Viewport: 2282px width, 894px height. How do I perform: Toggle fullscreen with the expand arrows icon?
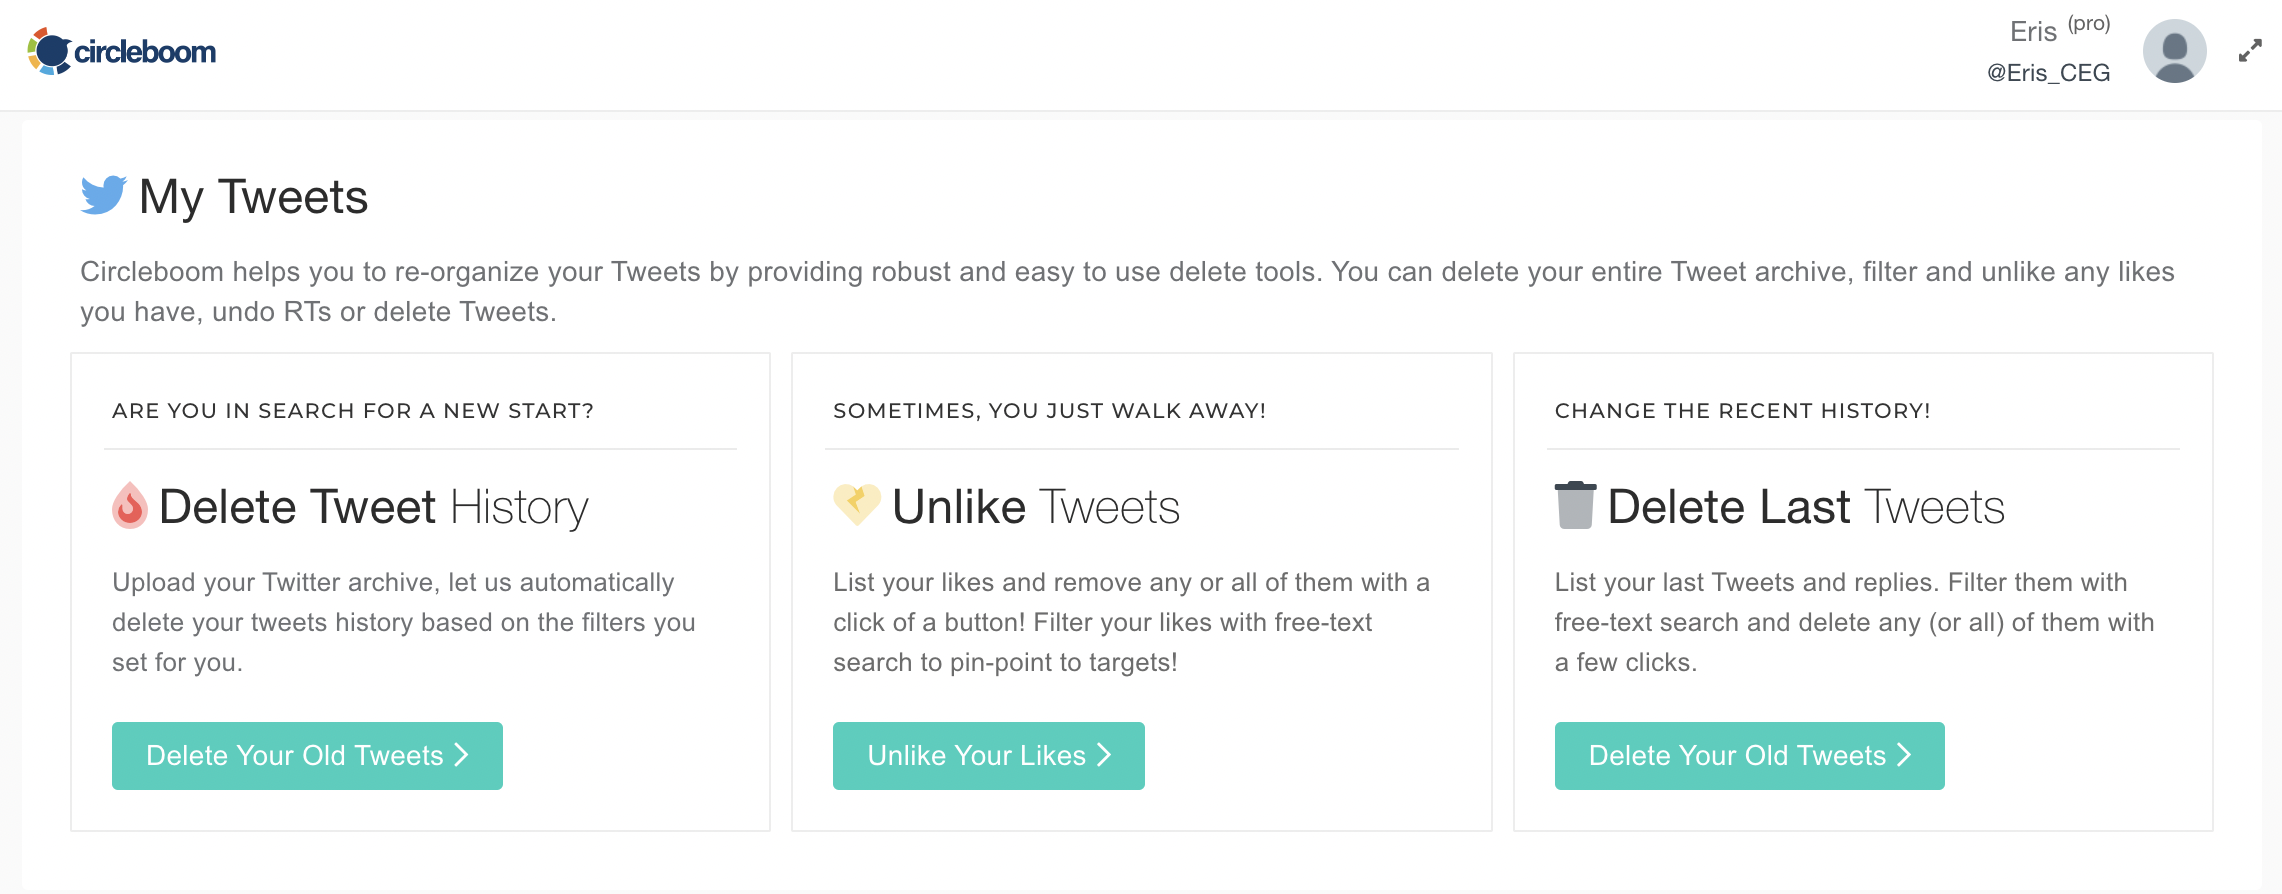click(x=2250, y=51)
